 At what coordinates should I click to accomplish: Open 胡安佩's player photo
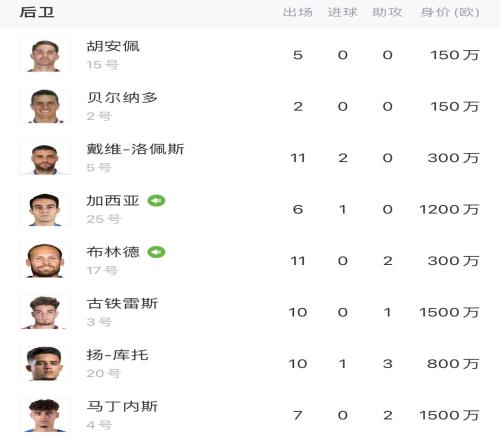(45, 55)
